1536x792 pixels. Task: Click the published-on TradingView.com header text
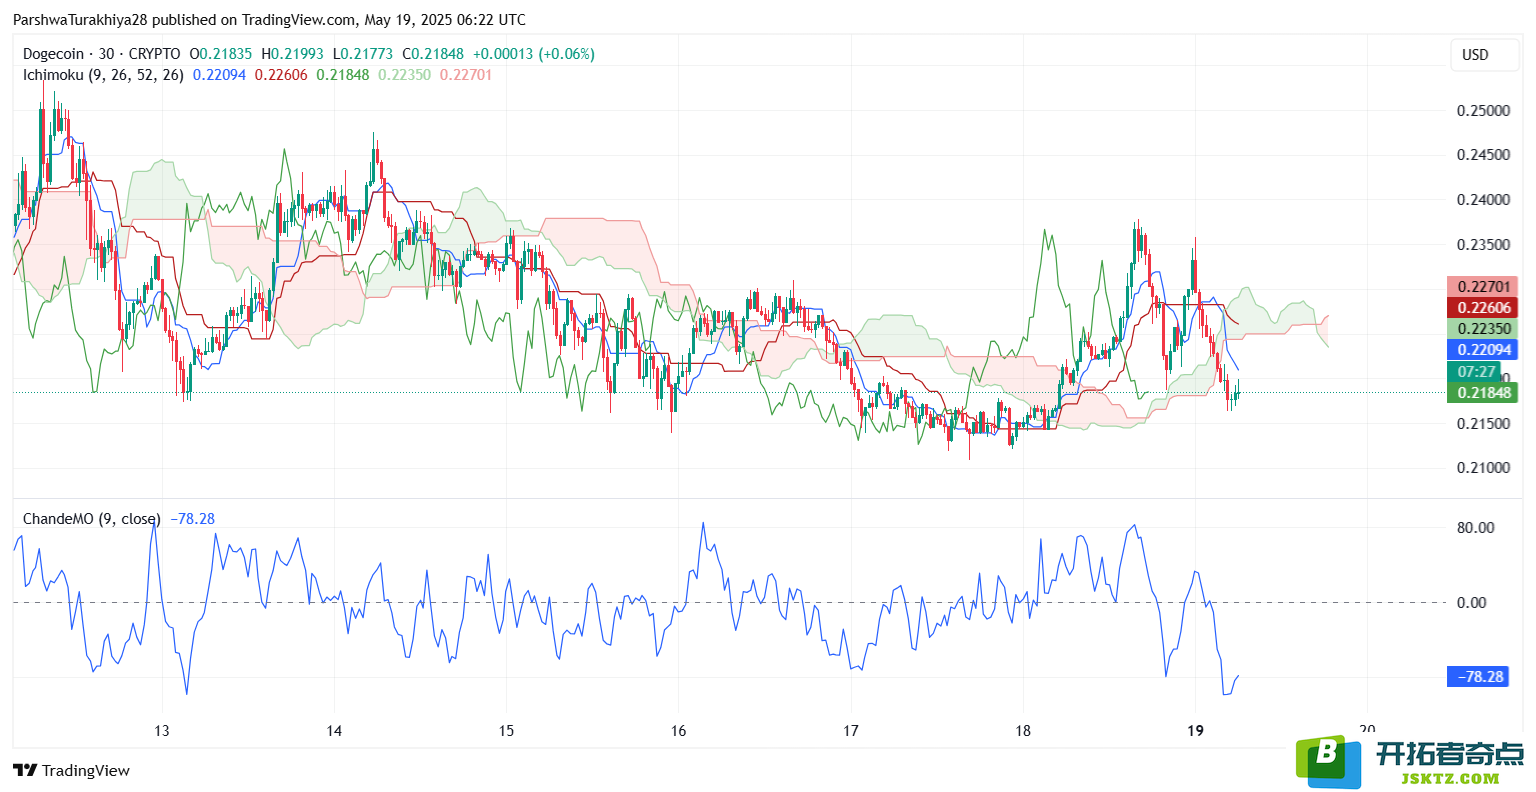[x=270, y=20]
